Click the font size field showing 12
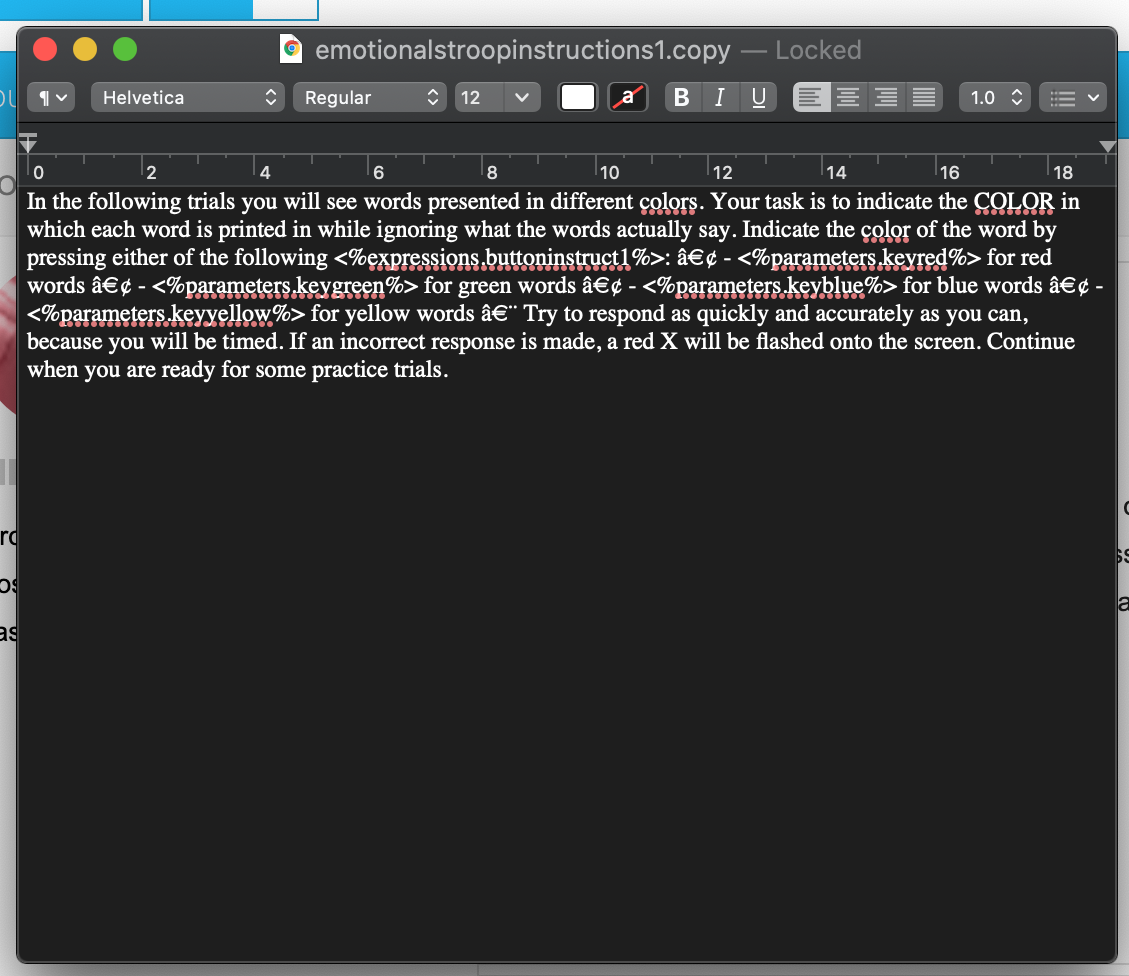The width and height of the screenshot is (1129, 976). click(478, 97)
